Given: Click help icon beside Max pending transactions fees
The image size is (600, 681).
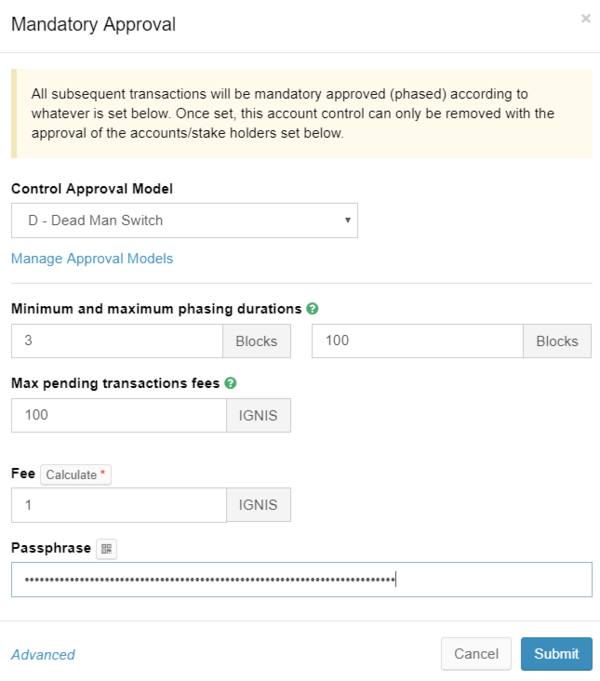Looking at the screenshot, I should tap(231, 383).
